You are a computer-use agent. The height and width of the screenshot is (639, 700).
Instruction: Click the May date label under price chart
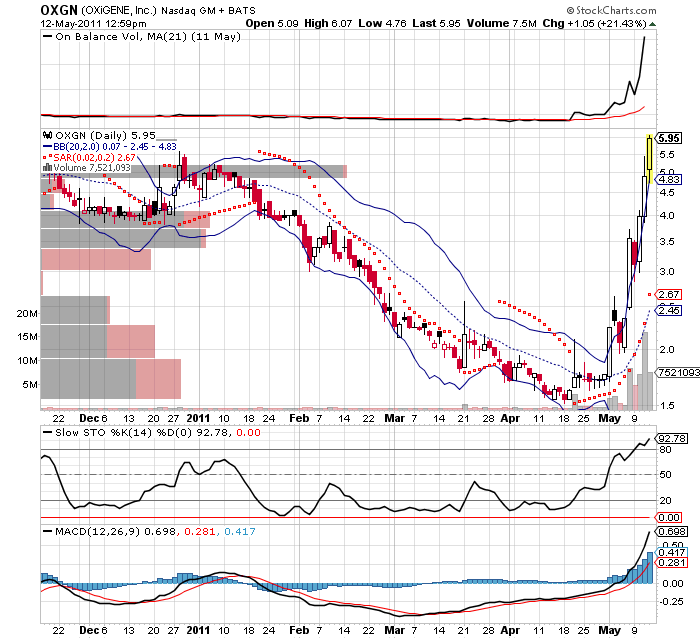[x=609, y=418]
